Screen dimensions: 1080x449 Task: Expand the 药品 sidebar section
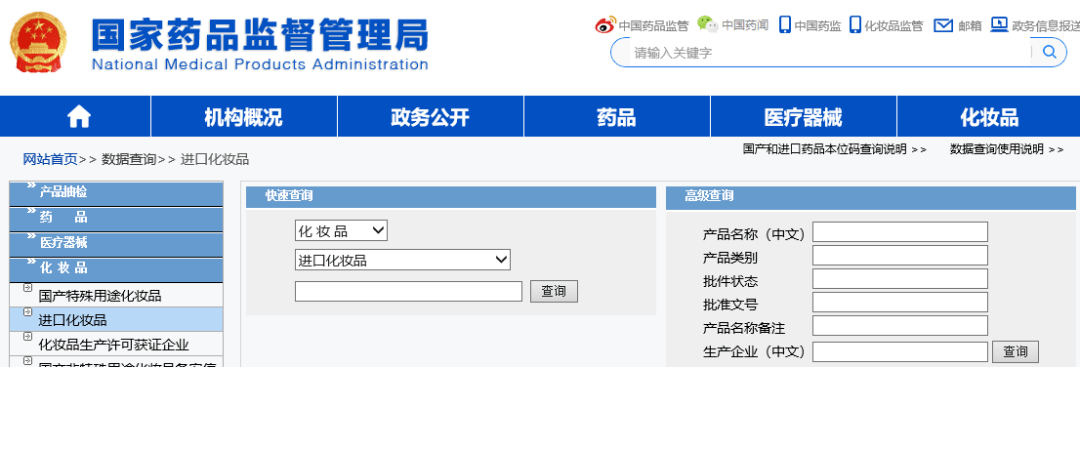tap(116, 218)
